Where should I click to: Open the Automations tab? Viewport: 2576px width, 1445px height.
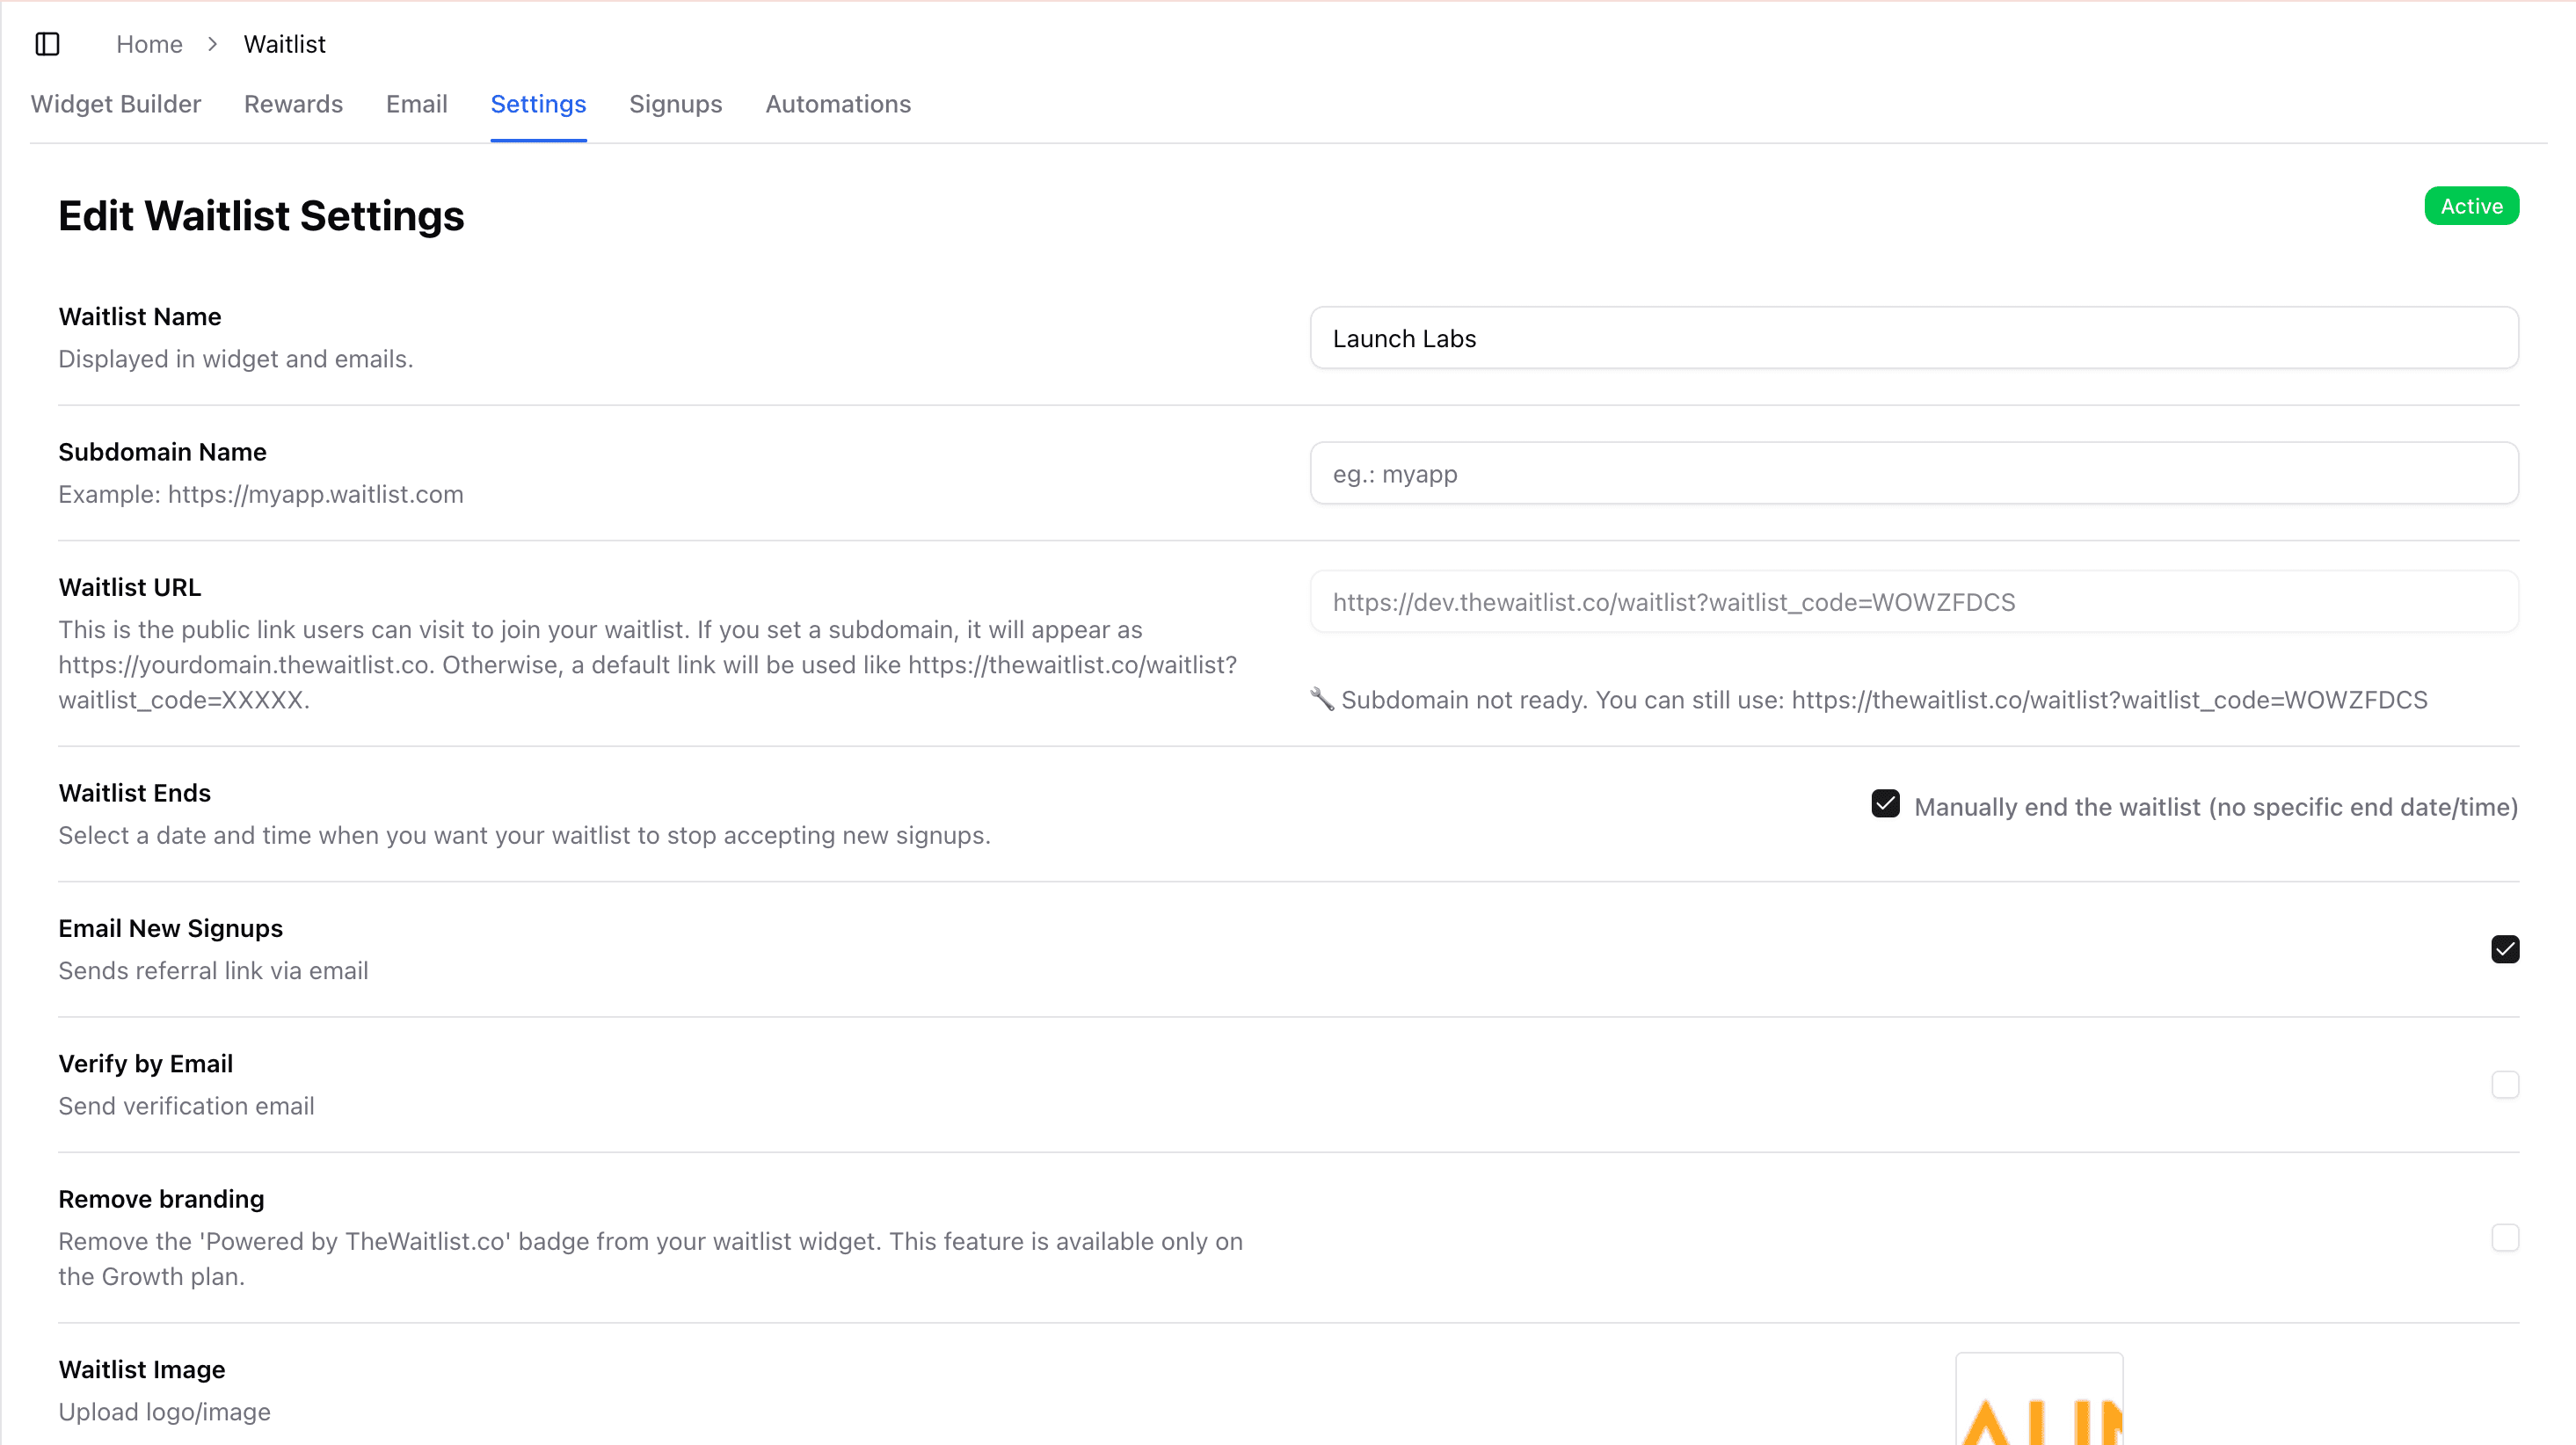pos(838,104)
